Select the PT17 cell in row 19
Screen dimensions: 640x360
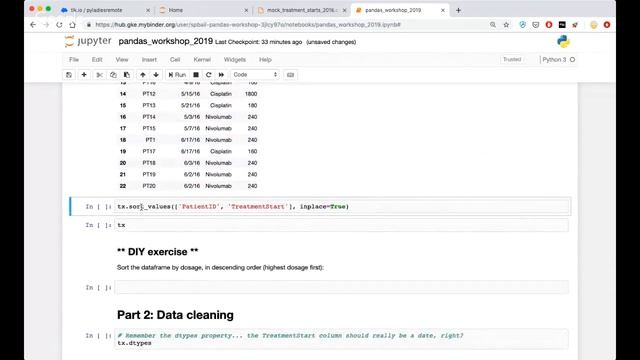(x=149, y=151)
